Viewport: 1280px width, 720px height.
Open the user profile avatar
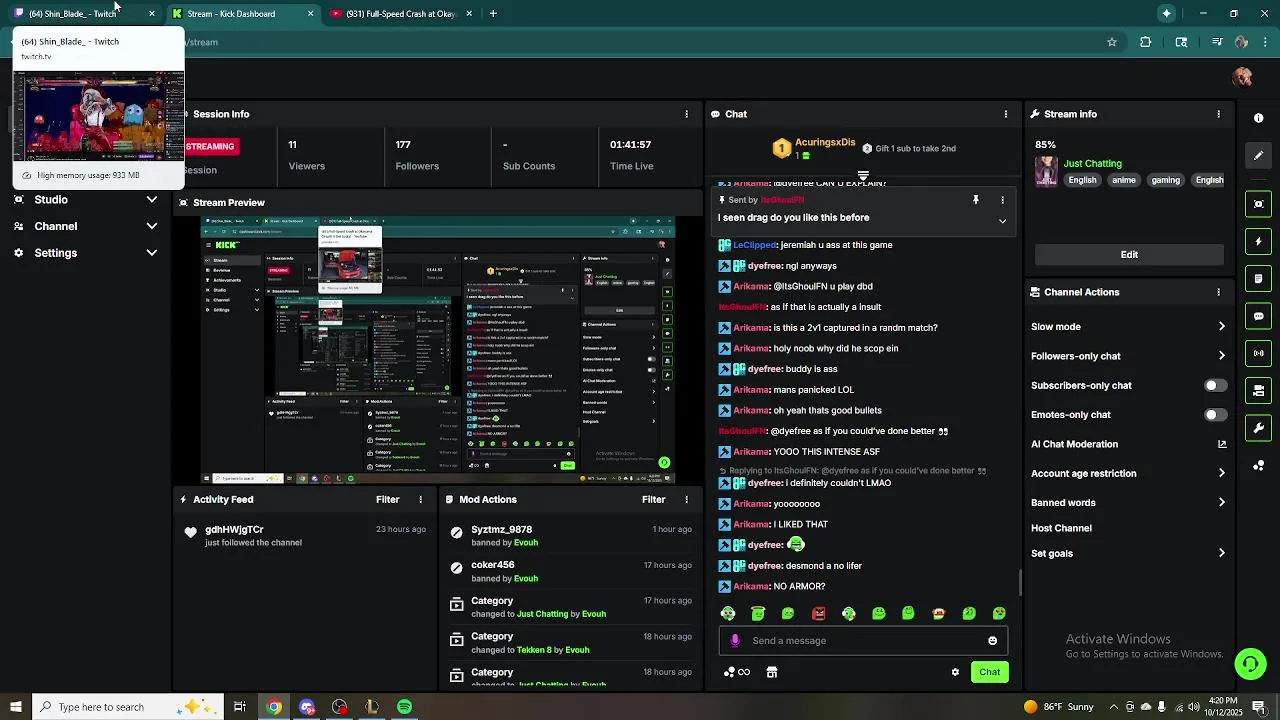point(1242,77)
